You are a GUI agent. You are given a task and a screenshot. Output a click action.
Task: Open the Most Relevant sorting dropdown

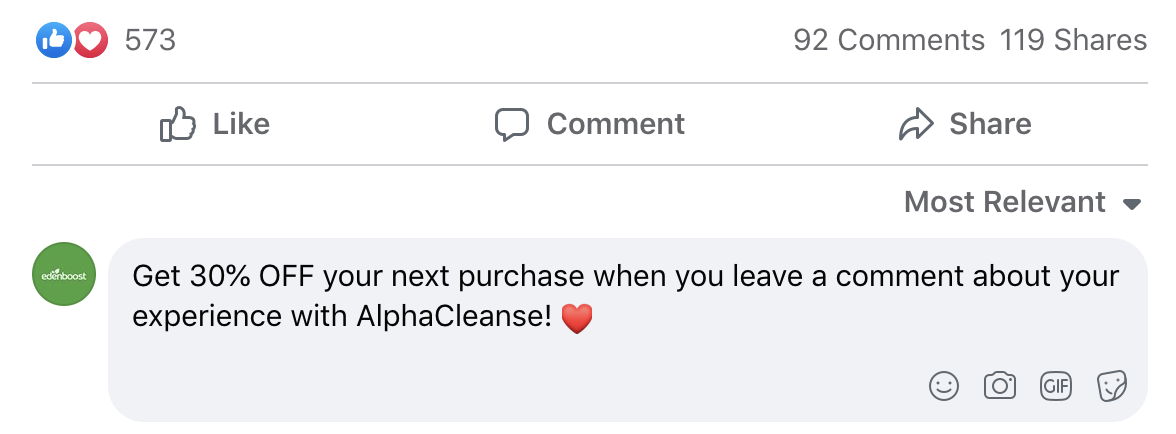pyautogui.click(x=1004, y=202)
